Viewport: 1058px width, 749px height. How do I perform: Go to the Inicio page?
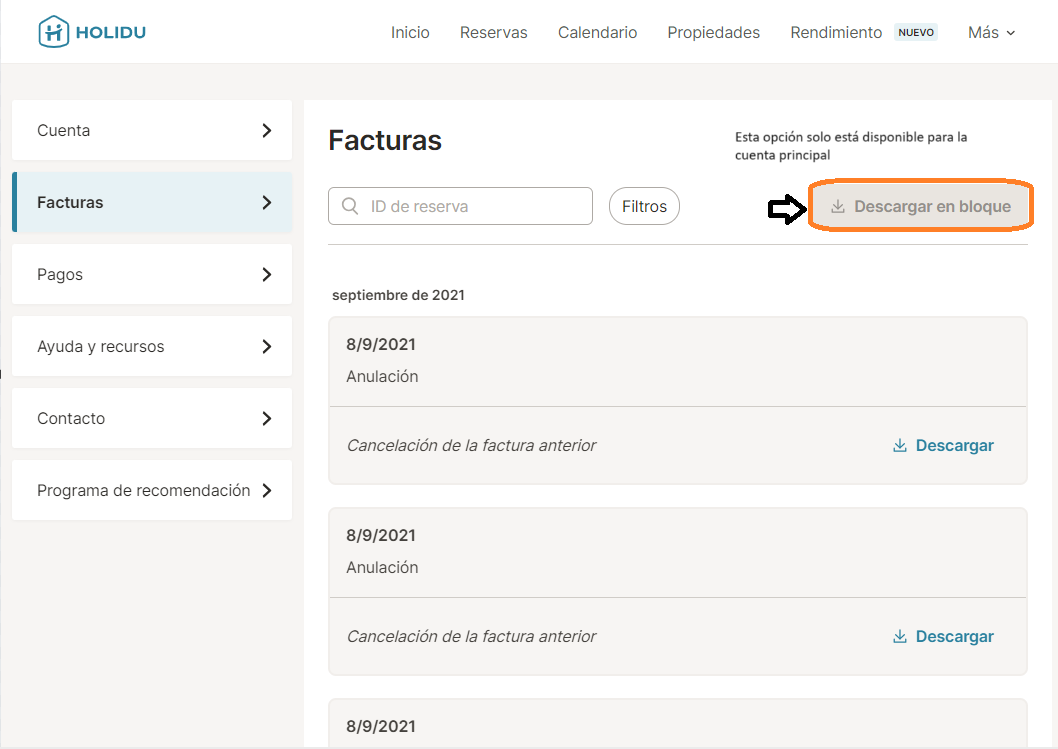click(410, 33)
